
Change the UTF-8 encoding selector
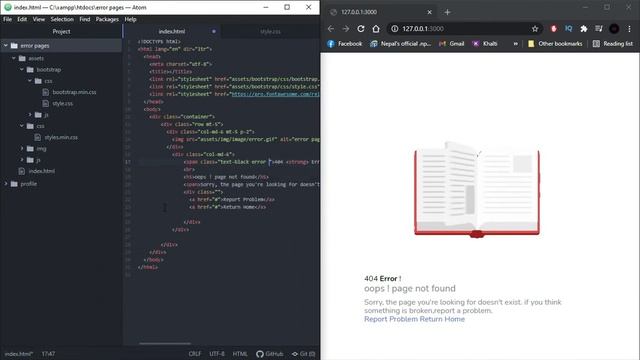tap(217, 354)
